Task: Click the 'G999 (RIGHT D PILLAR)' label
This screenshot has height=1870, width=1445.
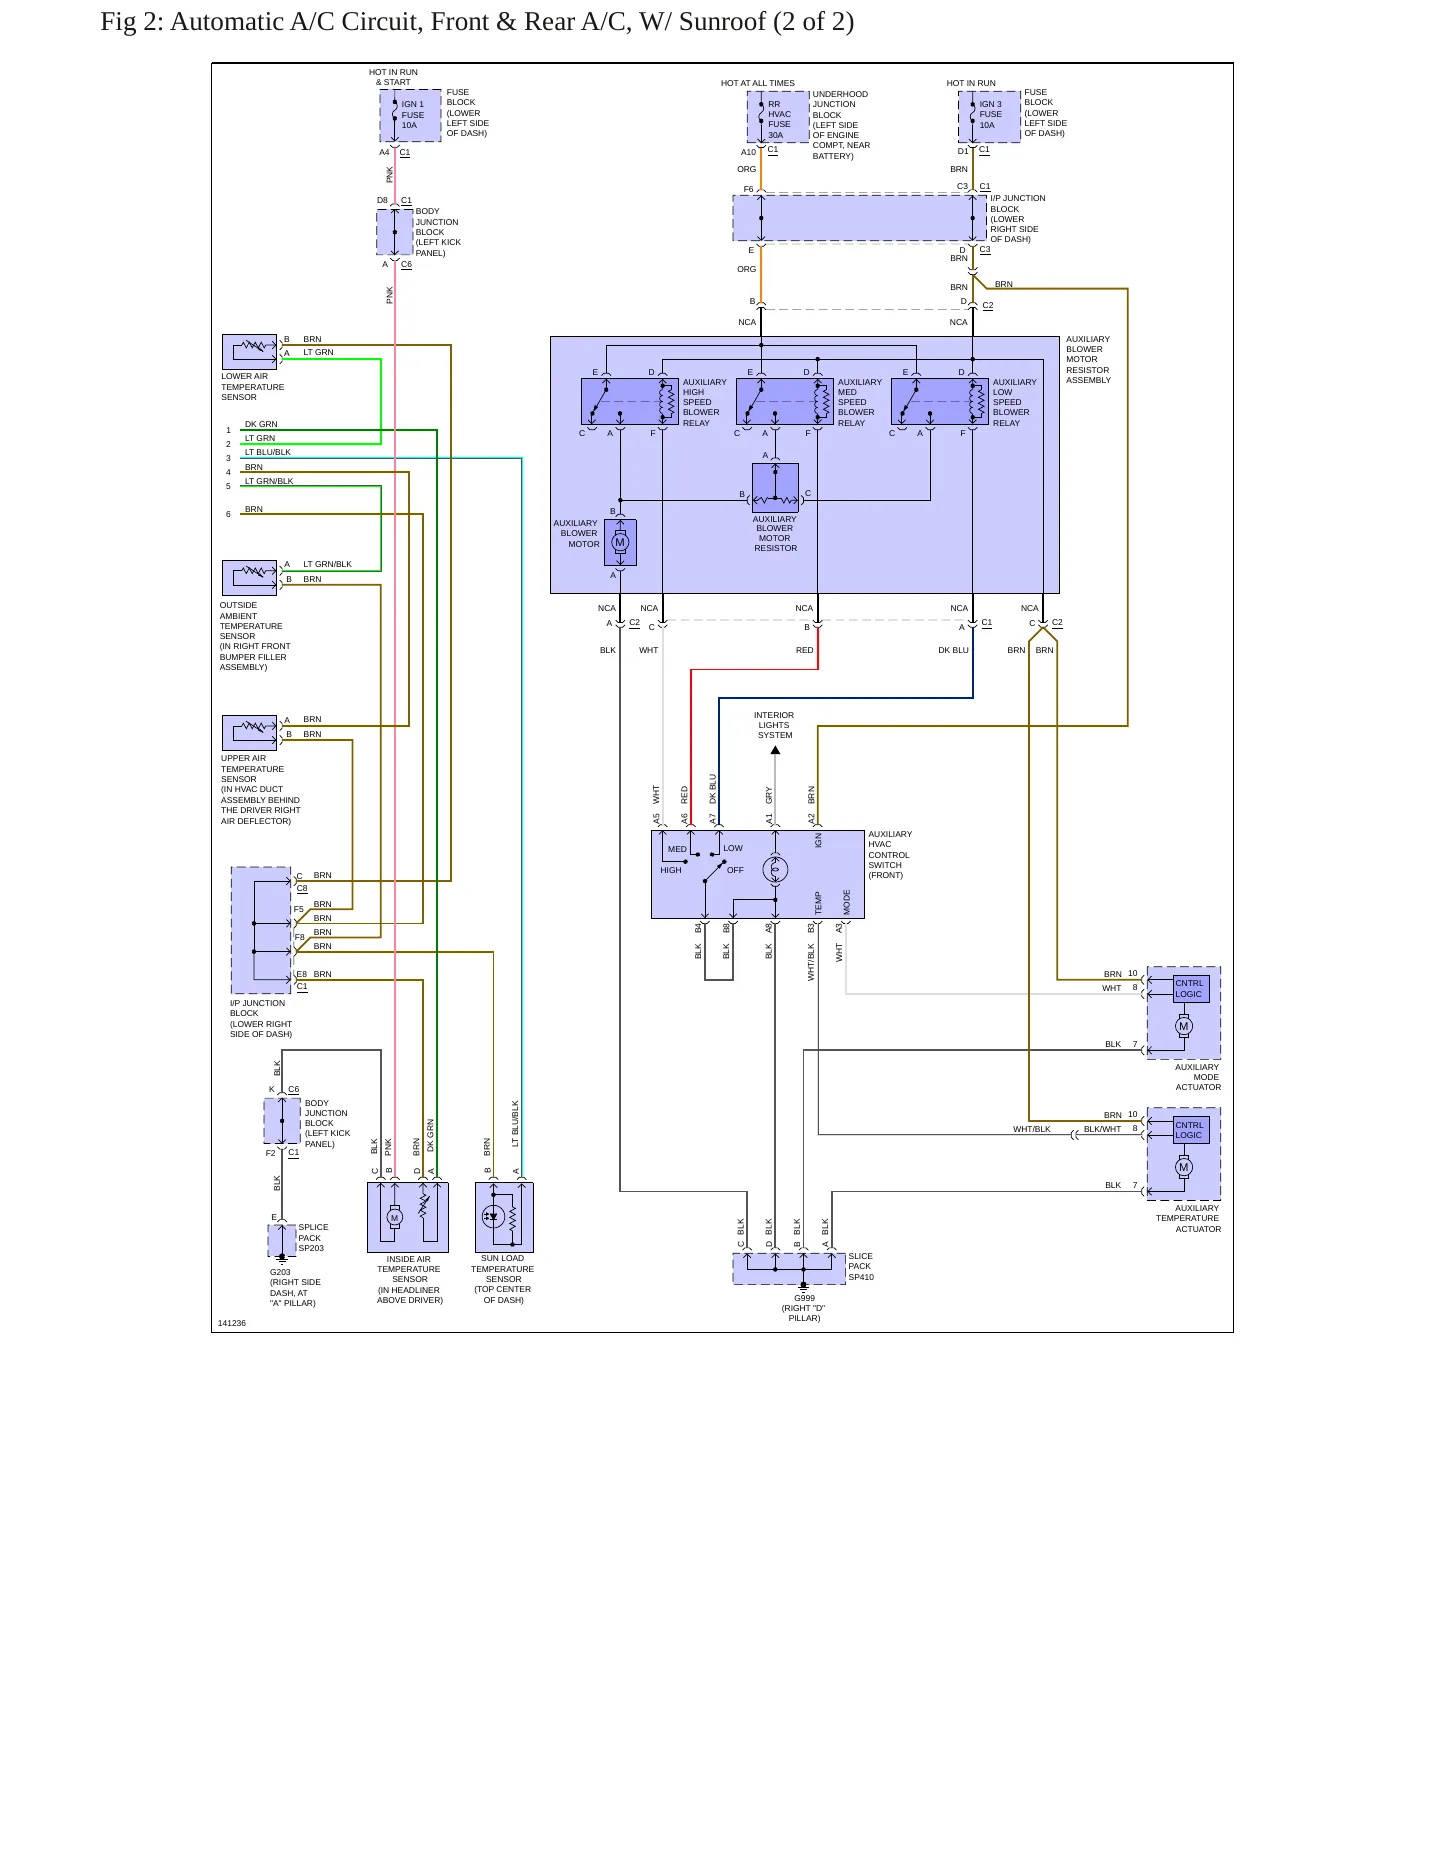Action: tap(804, 1308)
